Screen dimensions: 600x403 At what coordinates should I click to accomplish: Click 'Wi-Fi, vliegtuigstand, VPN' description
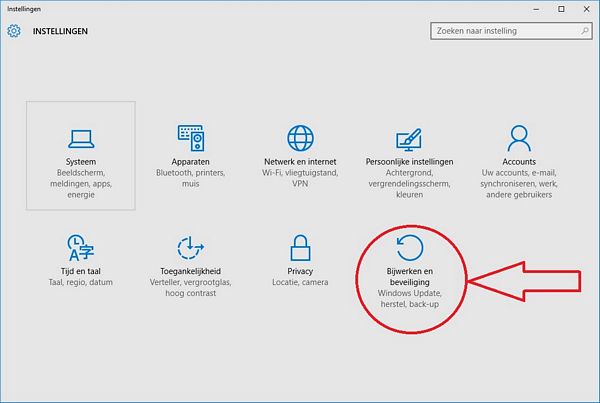click(300, 178)
